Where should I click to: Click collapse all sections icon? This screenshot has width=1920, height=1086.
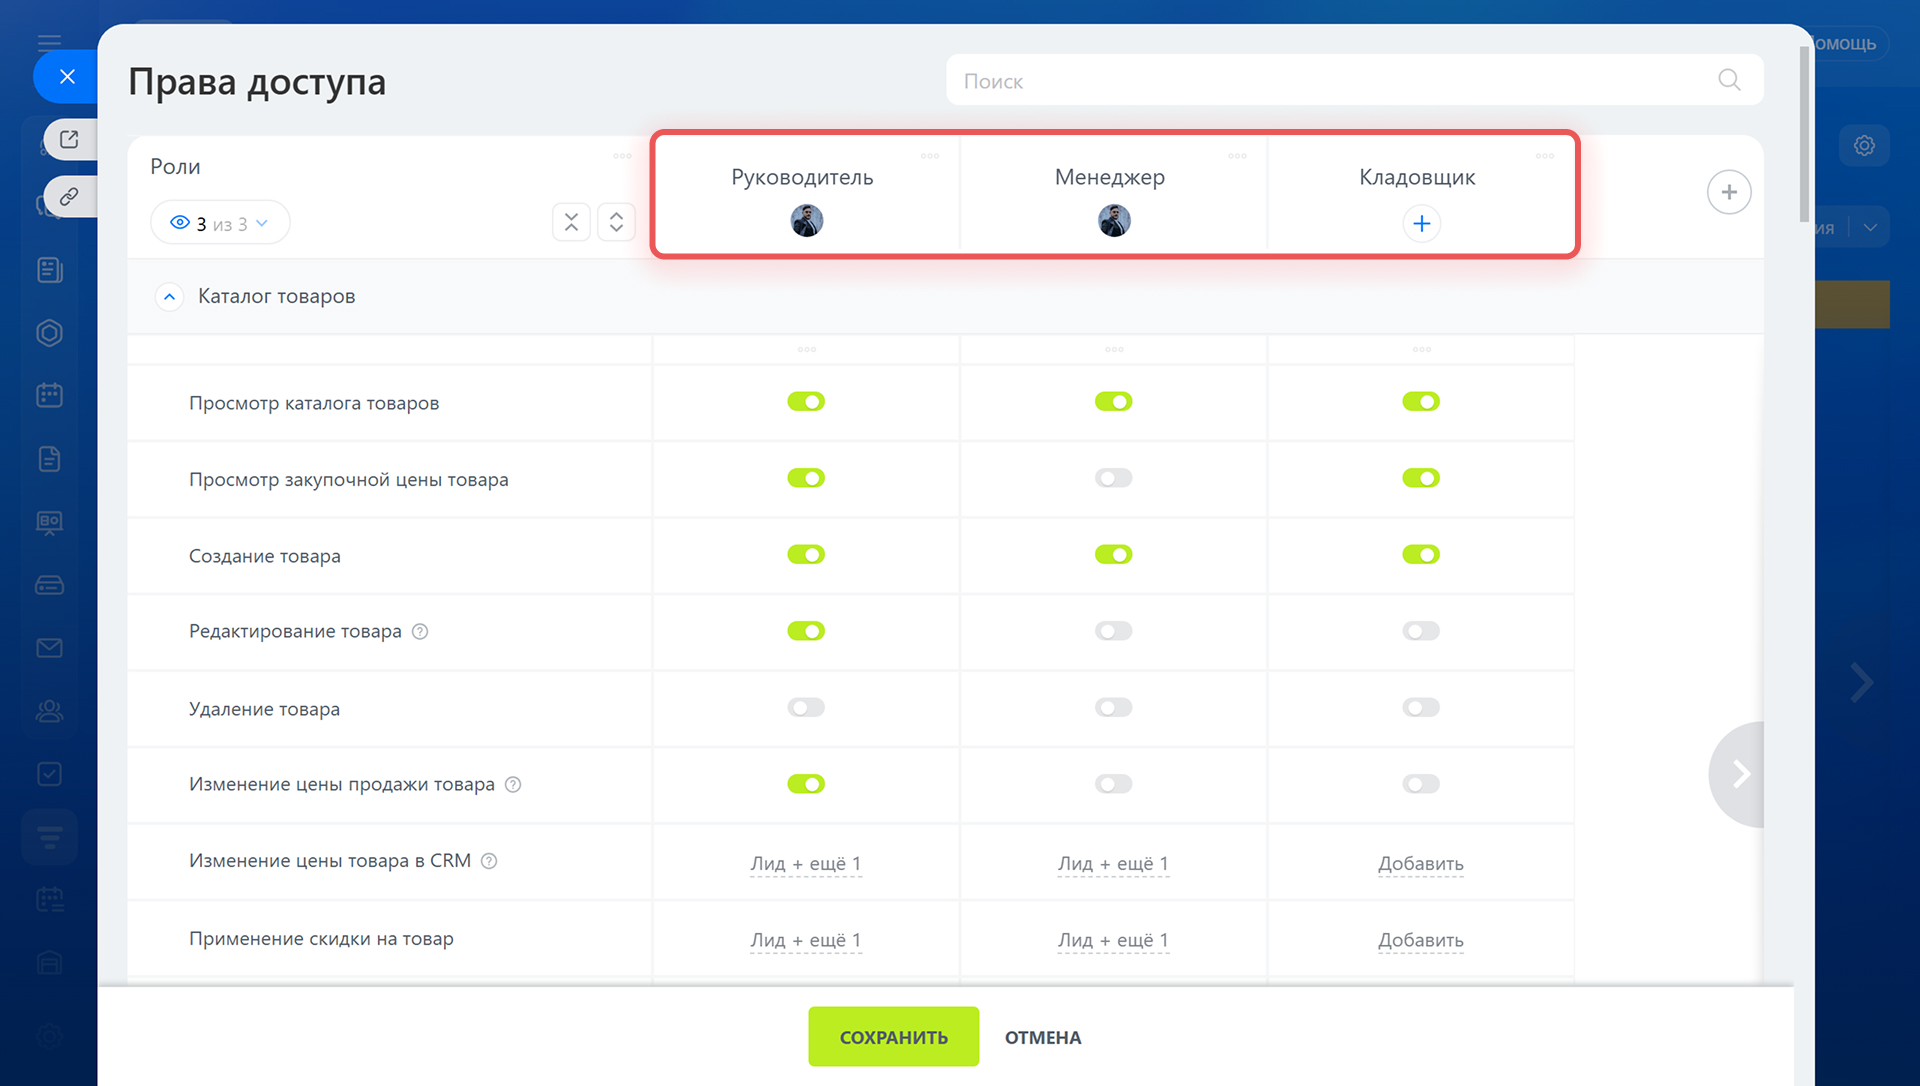pos(571,222)
